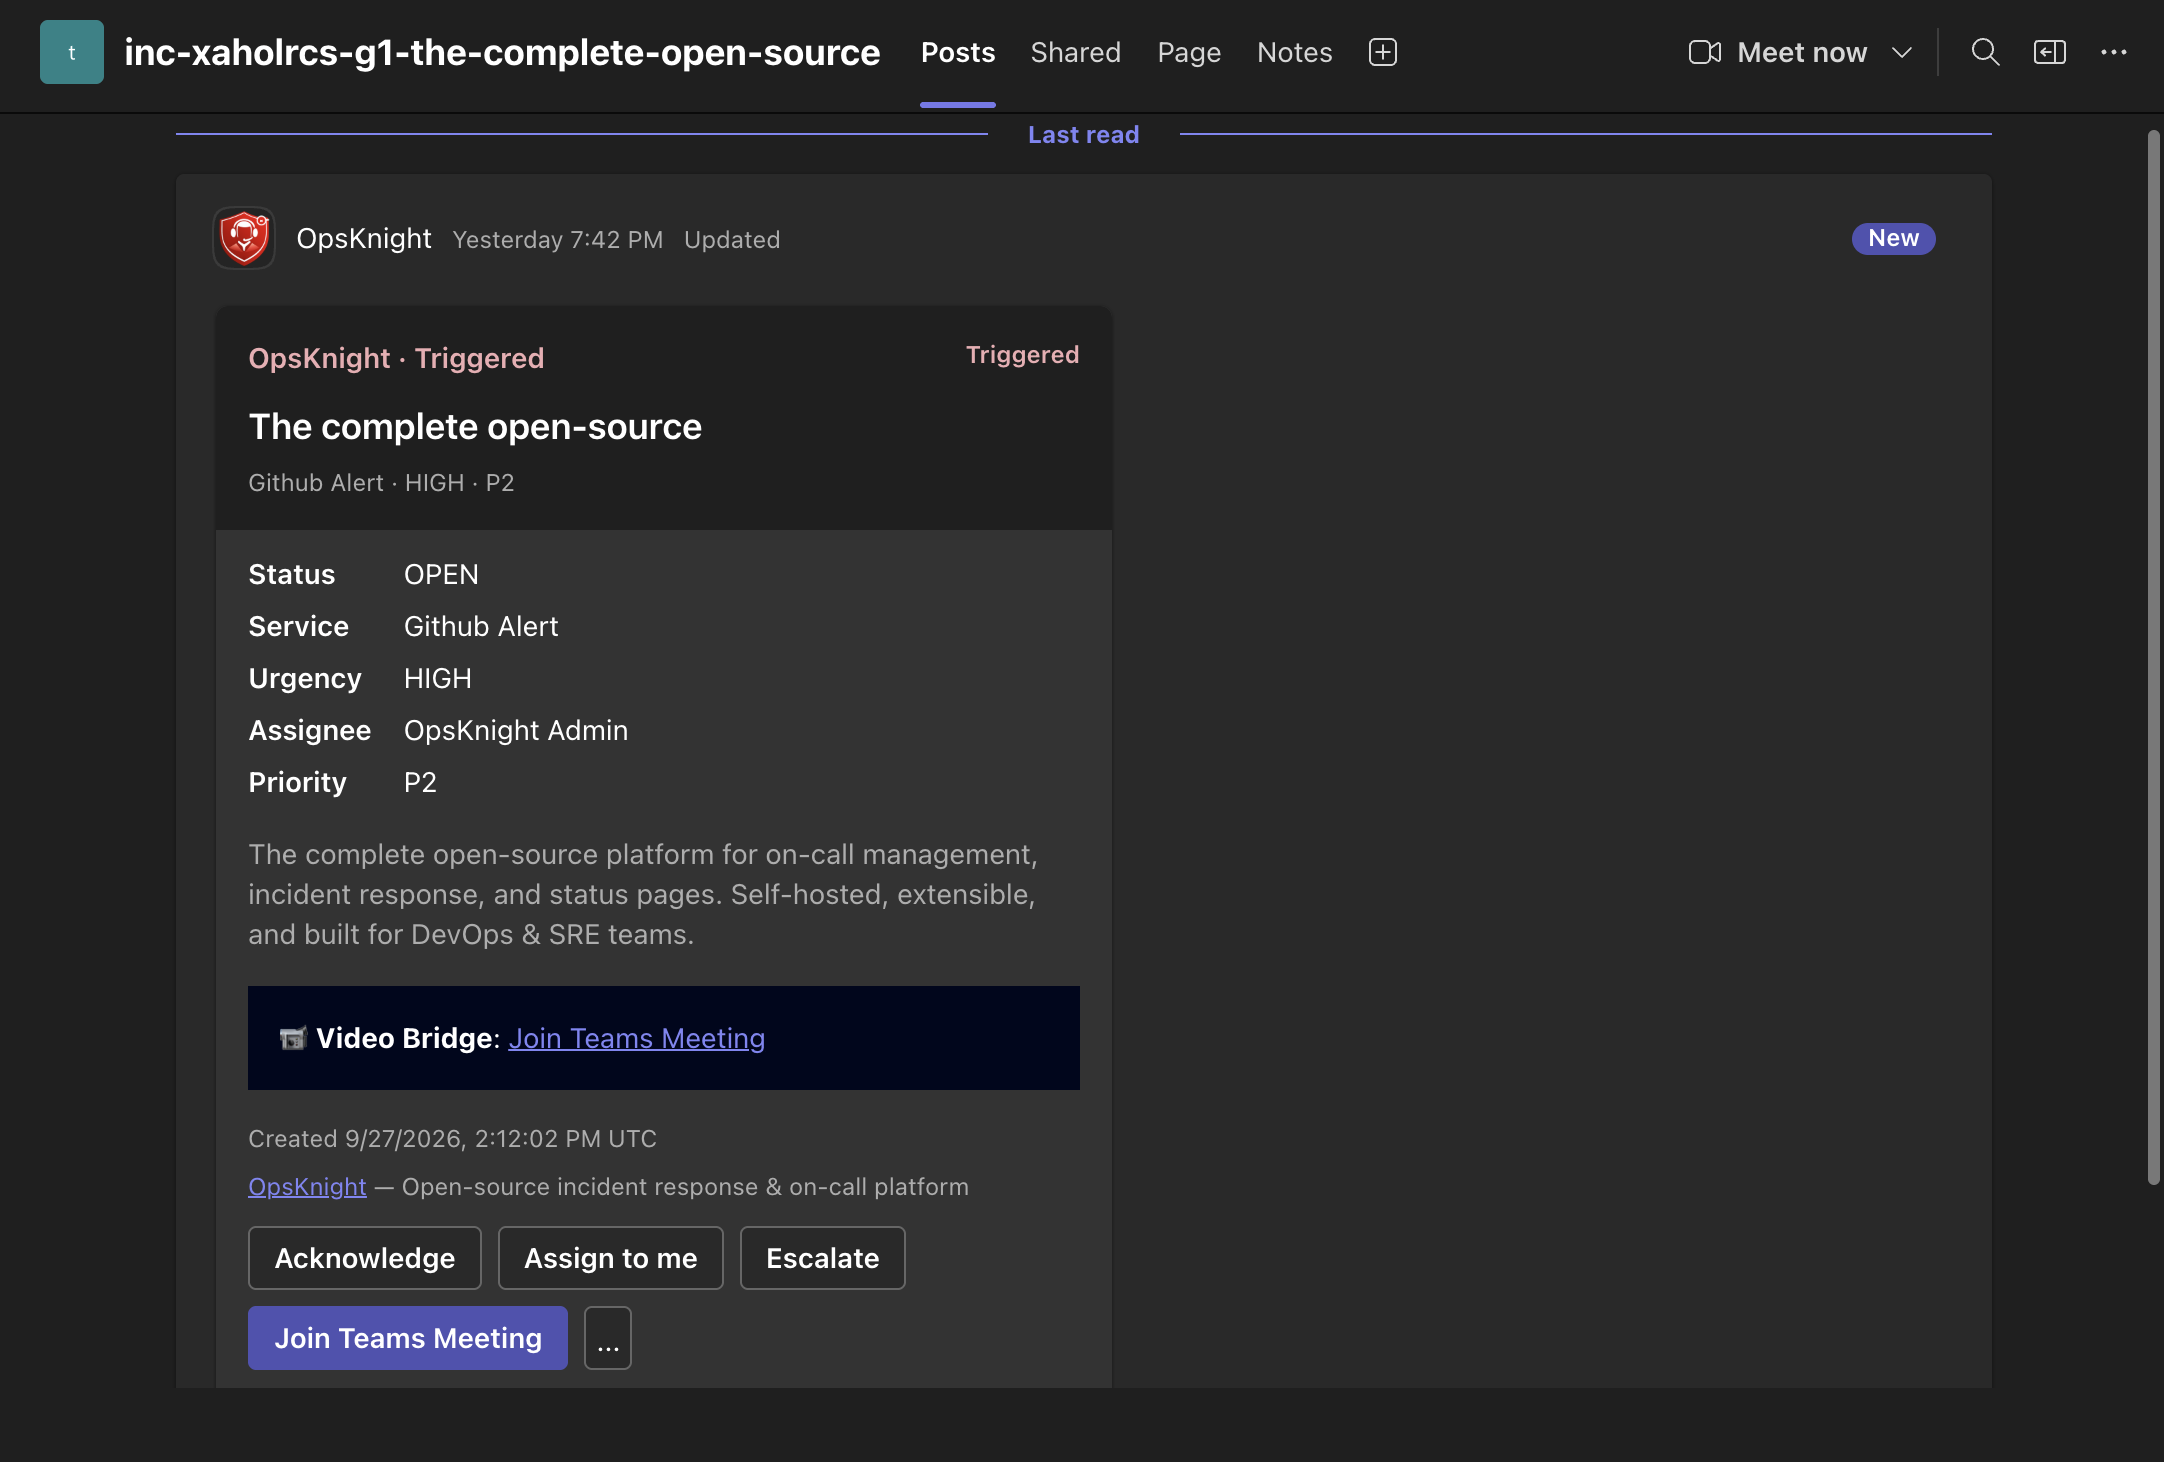Click the OpsKnight sender name
This screenshot has width=2164, height=1462.
pos(364,238)
